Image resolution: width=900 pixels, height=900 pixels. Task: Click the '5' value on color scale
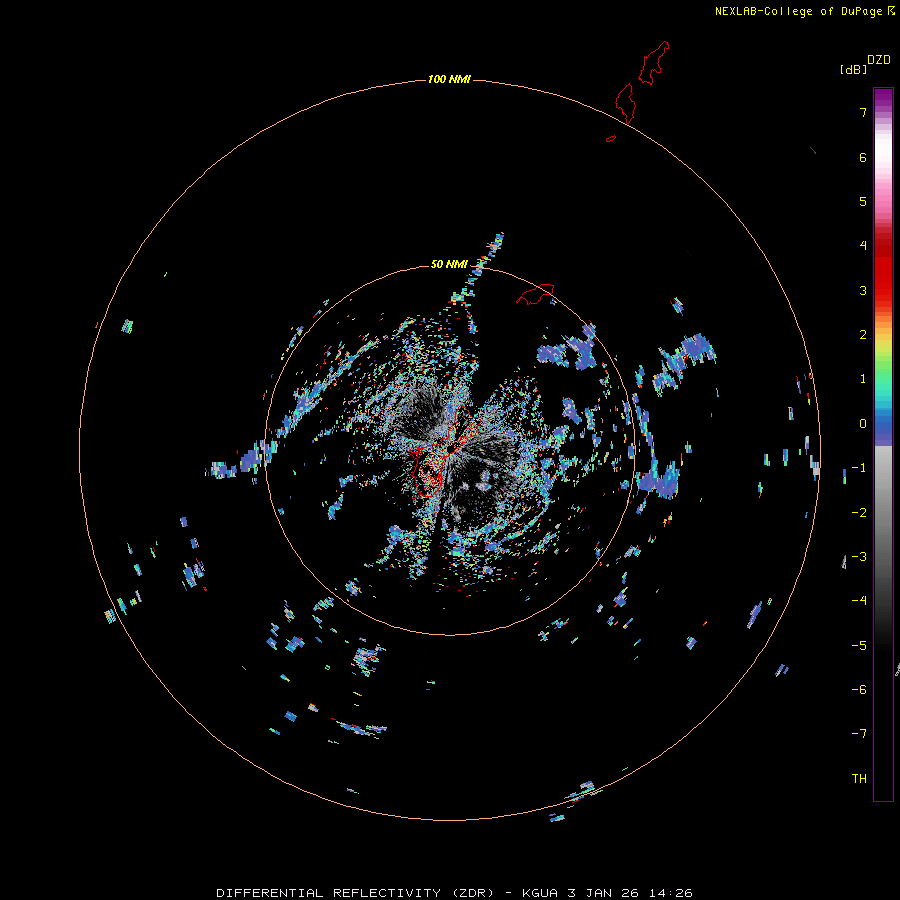pos(863,201)
